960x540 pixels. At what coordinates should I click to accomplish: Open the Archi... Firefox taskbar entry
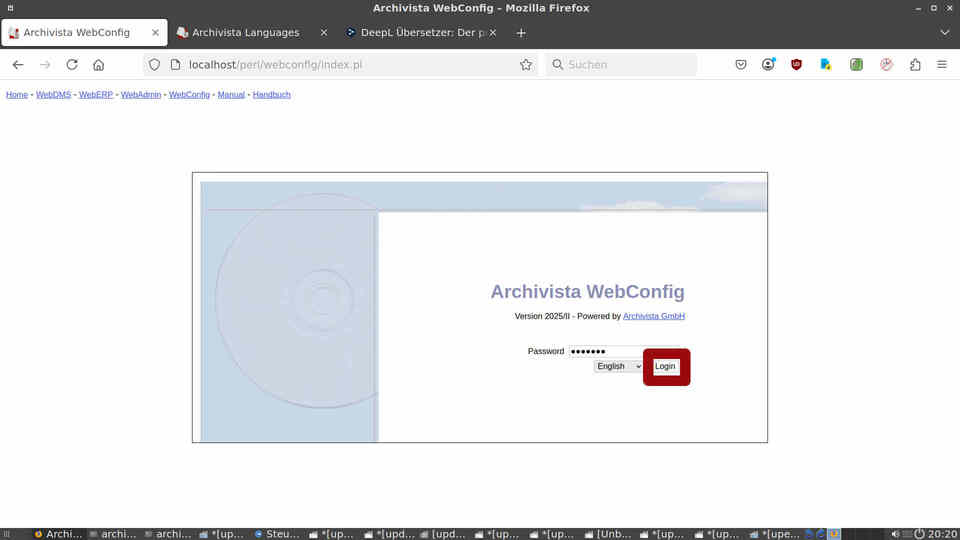tap(58, 534)
